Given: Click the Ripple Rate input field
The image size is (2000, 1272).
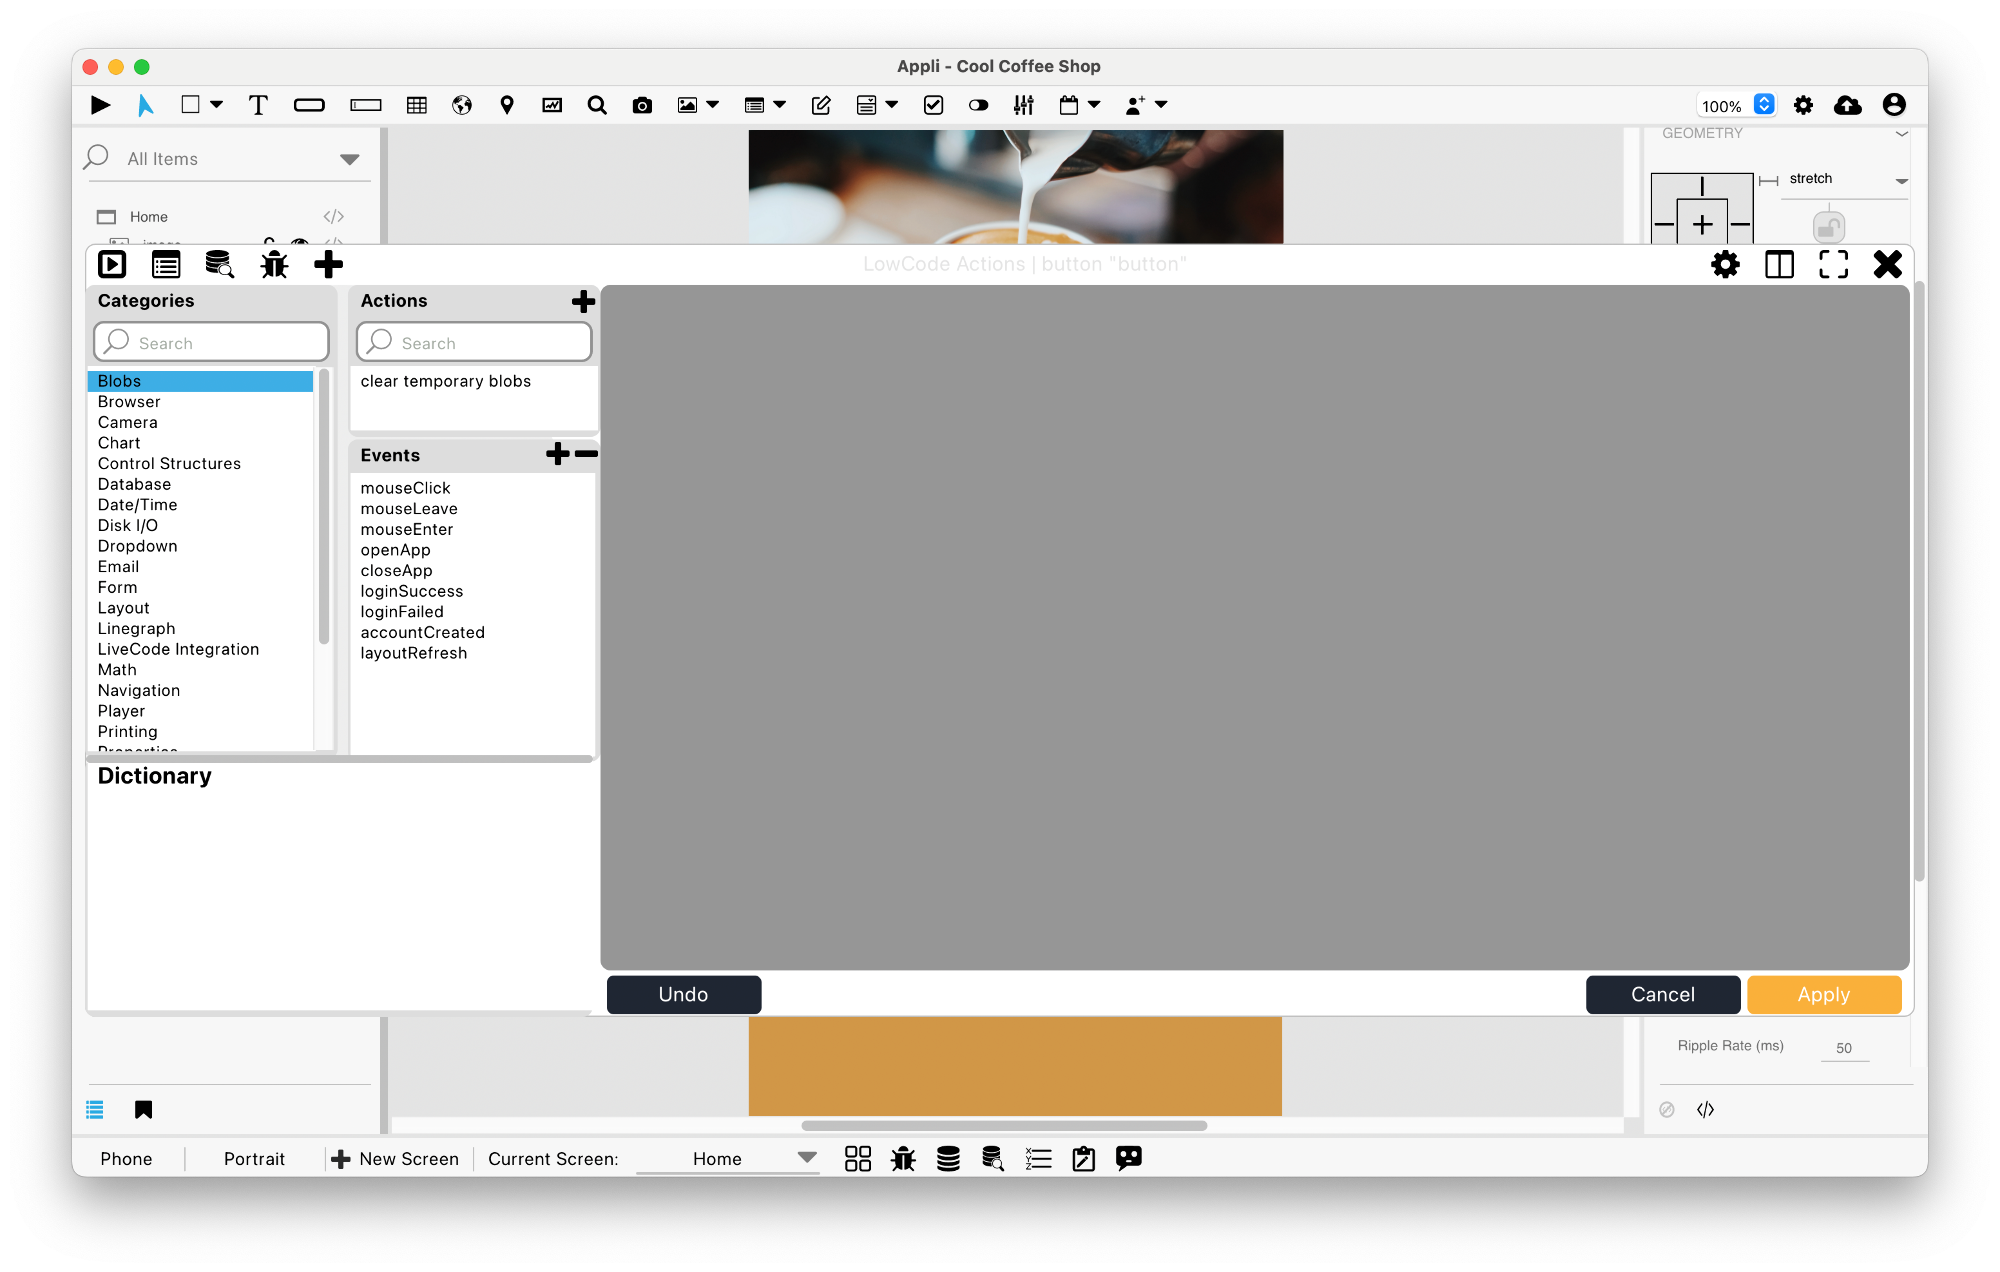Looking at the screenshot, I should click(x=1844, y=1046).
